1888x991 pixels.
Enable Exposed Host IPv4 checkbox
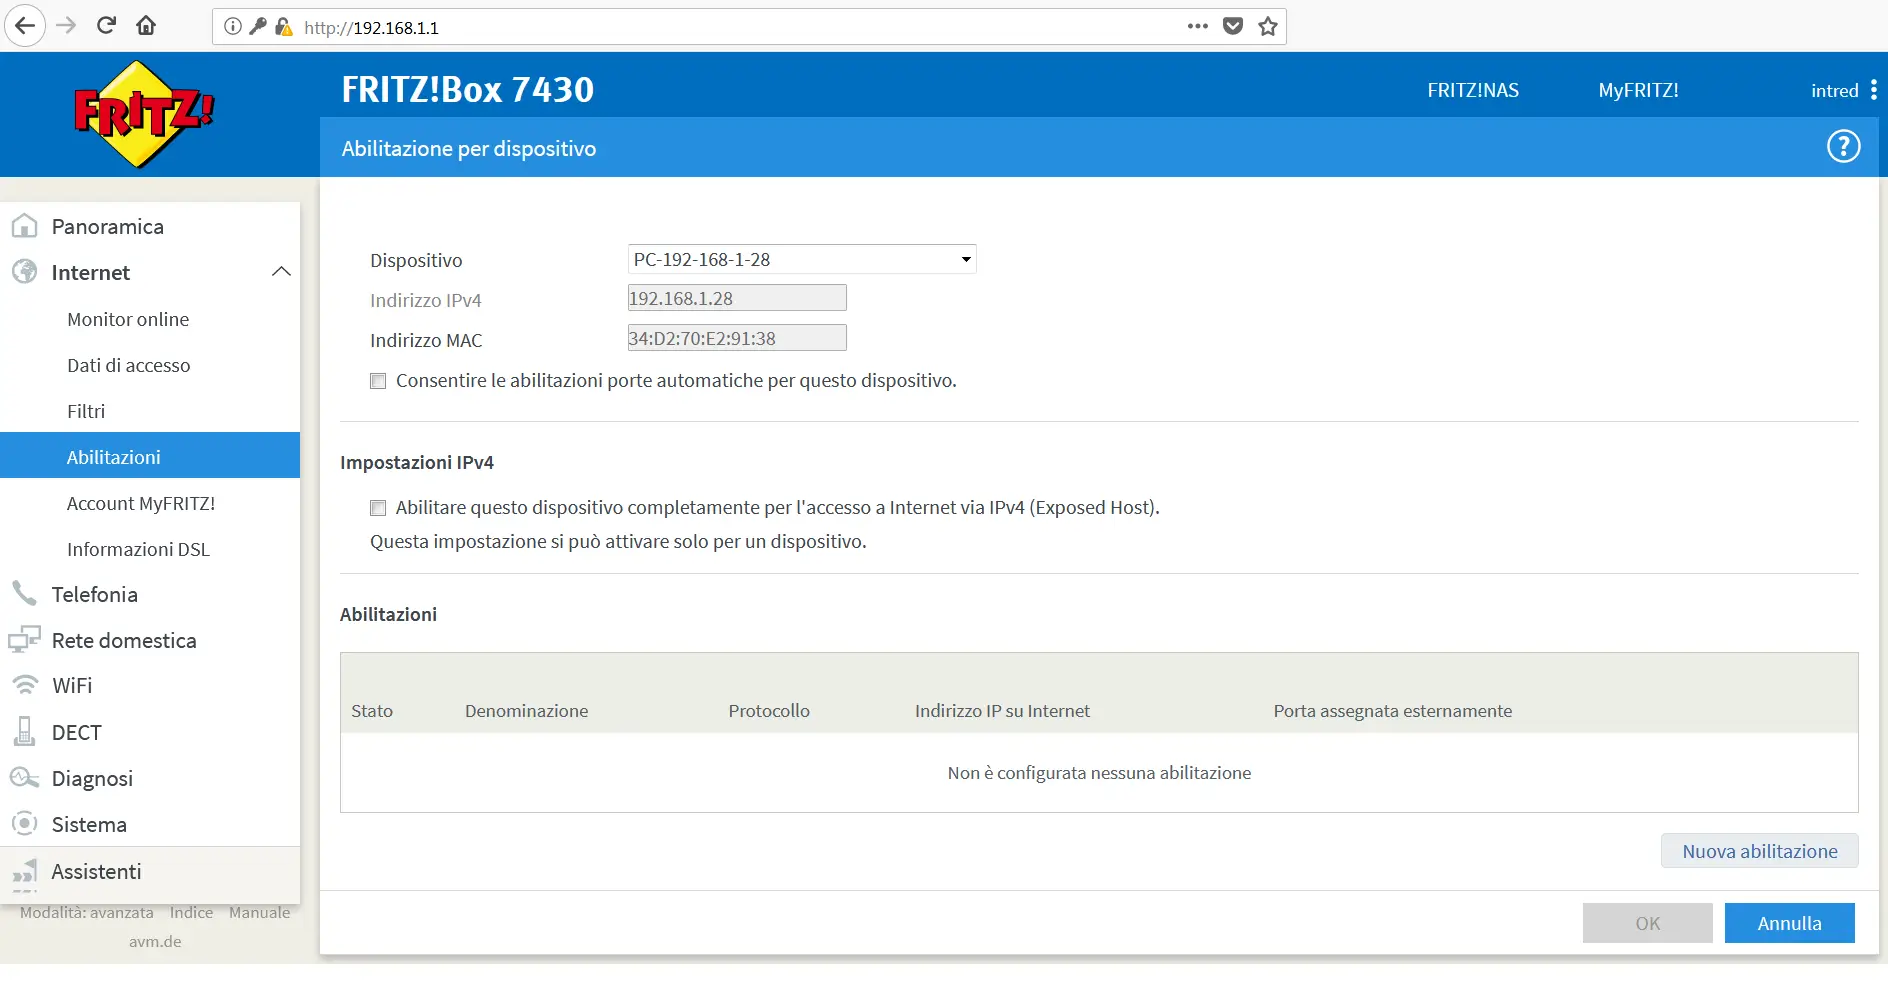[378, 508]
